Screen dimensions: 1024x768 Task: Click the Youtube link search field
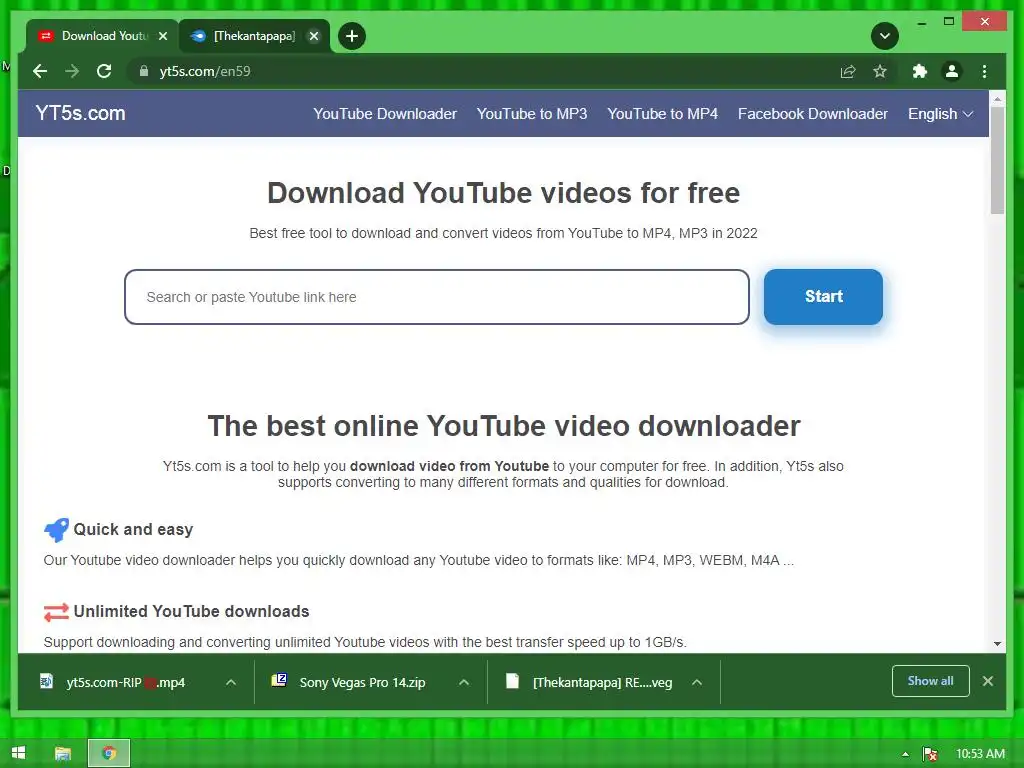437,297
